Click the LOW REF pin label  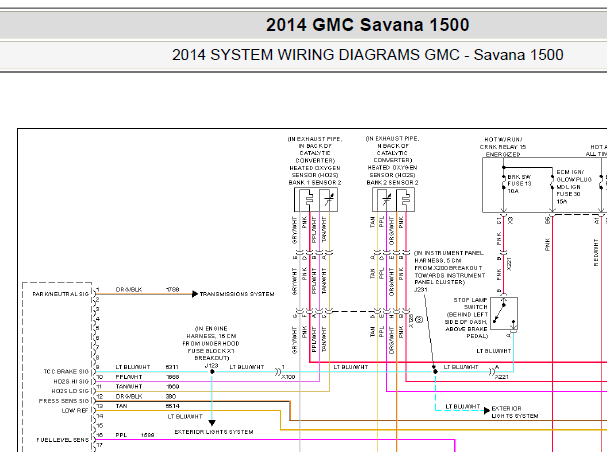pos(75,411)
